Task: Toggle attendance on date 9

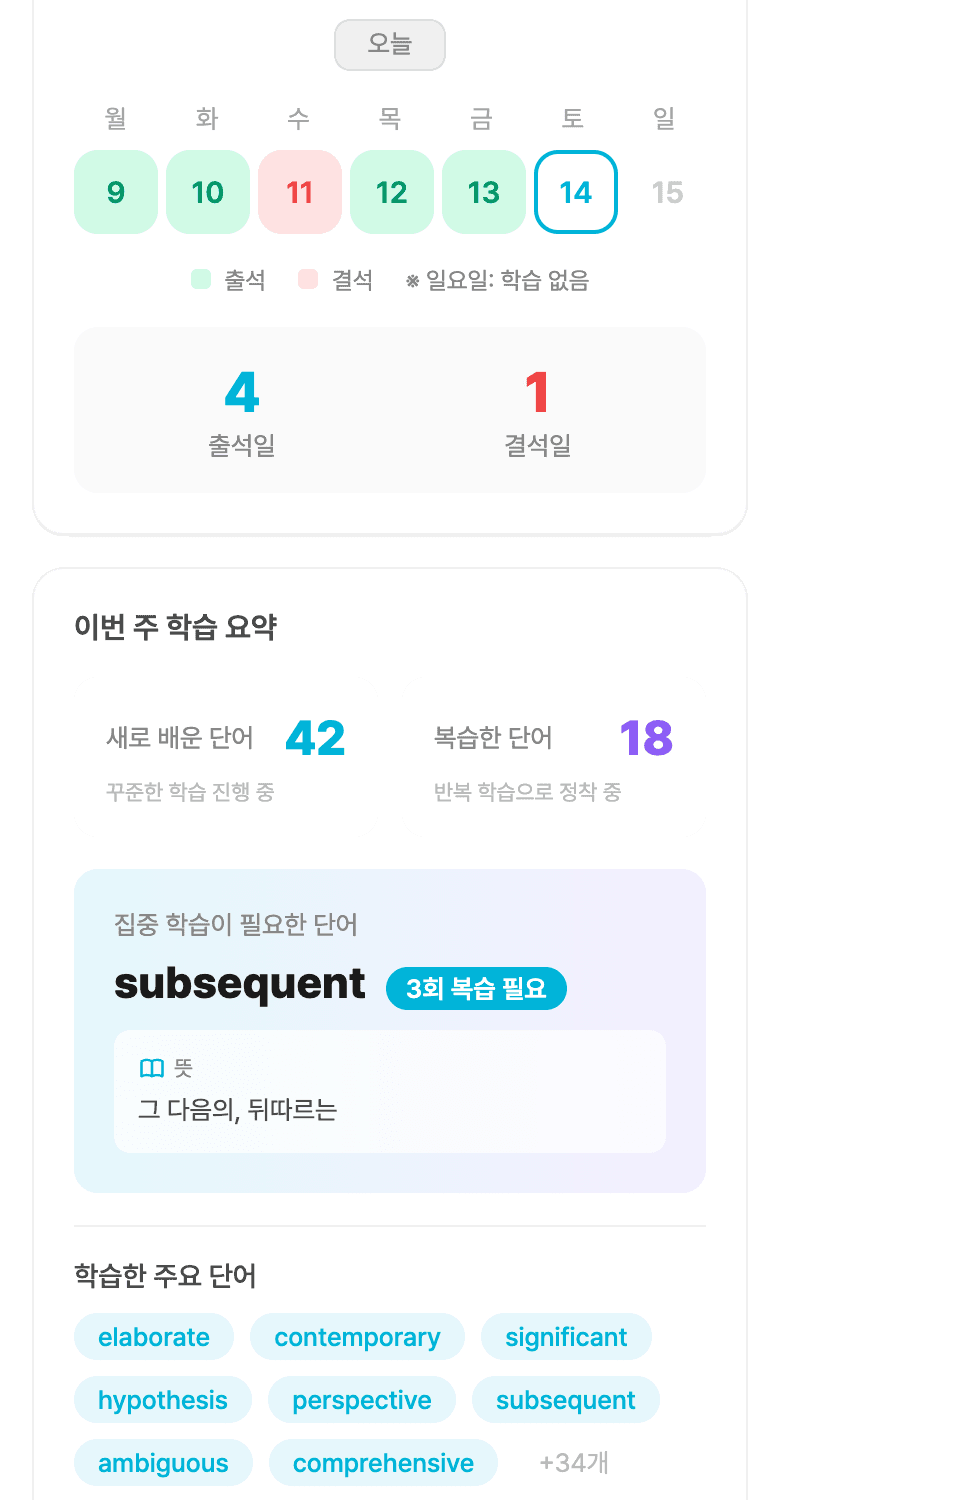Action: pyautogui.click(x=115, y=192)
